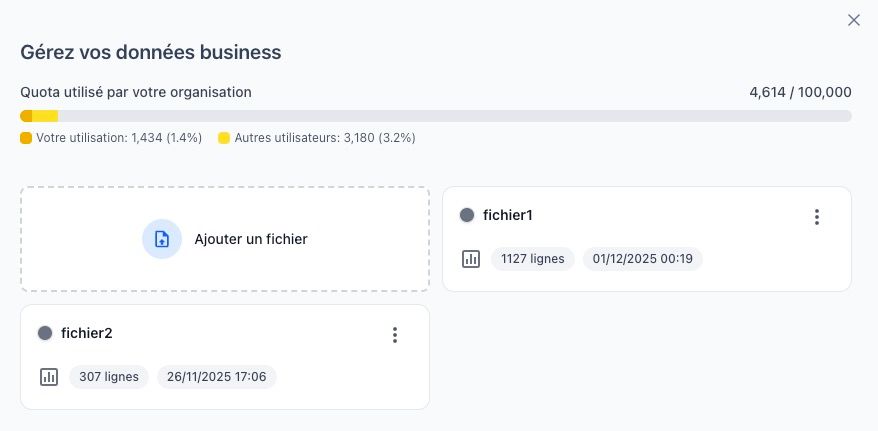Image resolution: width=878 pixels, height=431 pixels.
Task: Click the chart icon in fichier2 card
Action: coord(49,377)
